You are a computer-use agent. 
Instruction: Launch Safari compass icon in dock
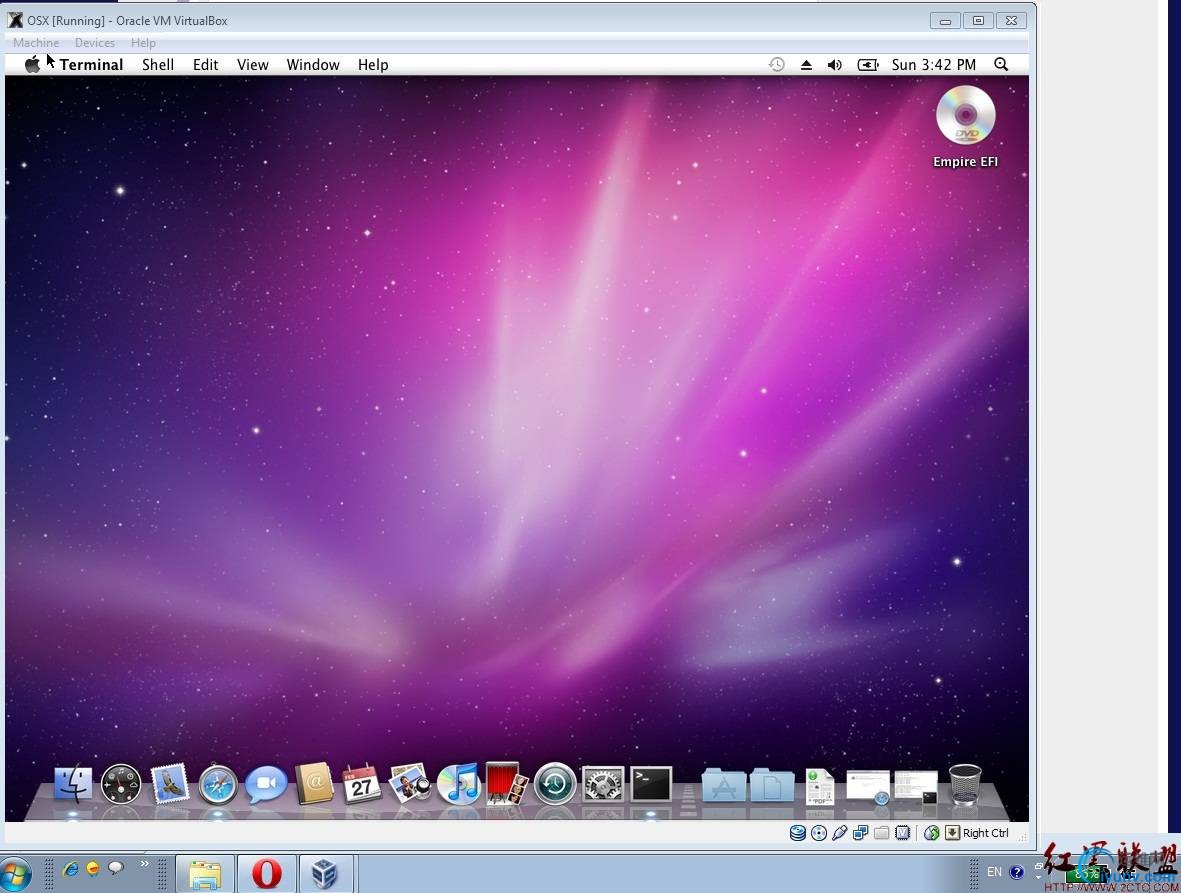pos(218,785)
